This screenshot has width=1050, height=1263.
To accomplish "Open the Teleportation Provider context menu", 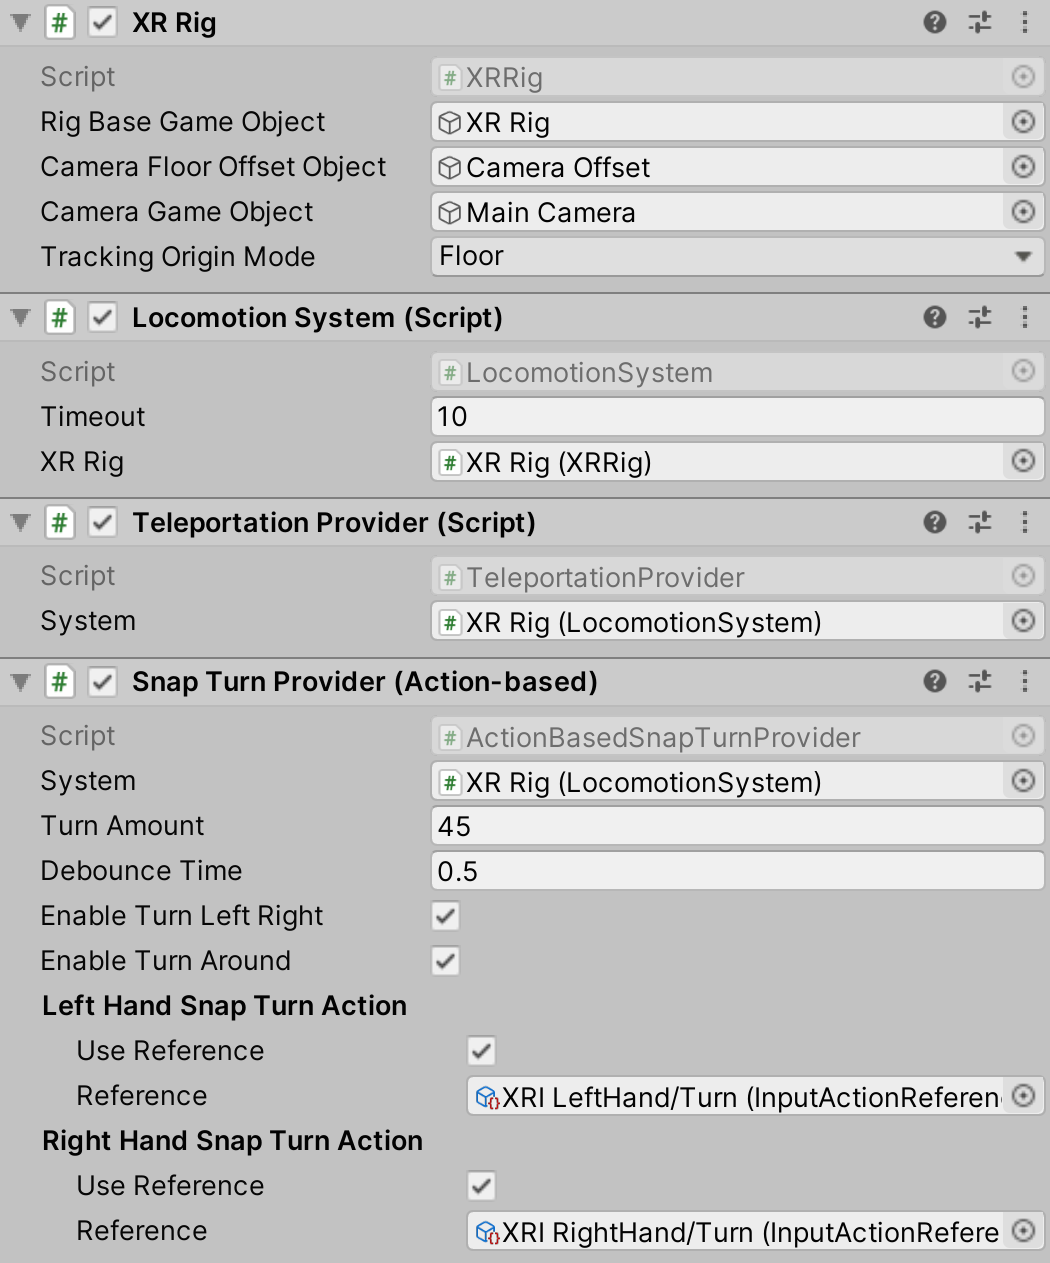I will click(1024, 522).
